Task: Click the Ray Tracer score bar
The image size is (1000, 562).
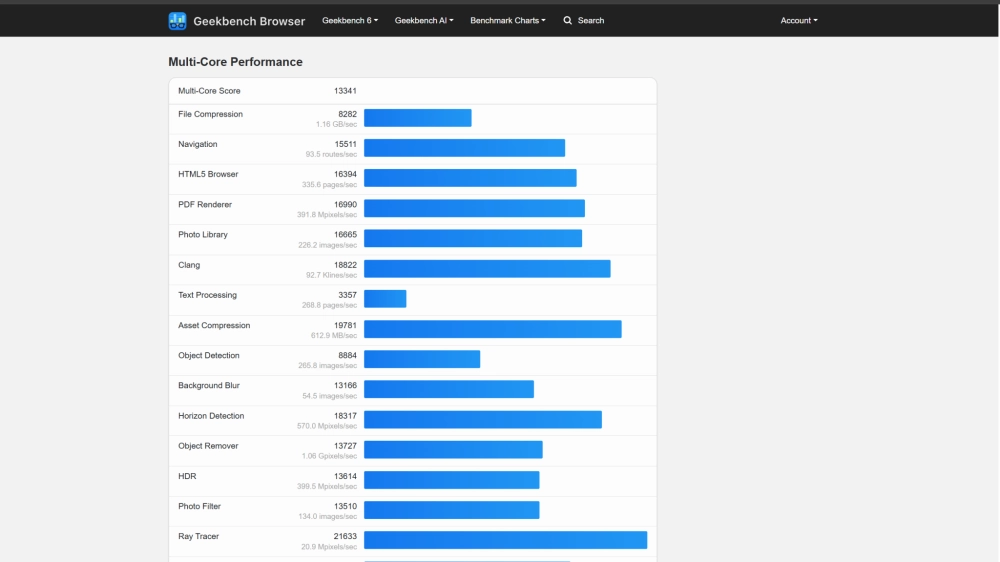Action: click(x=505, y=540)
